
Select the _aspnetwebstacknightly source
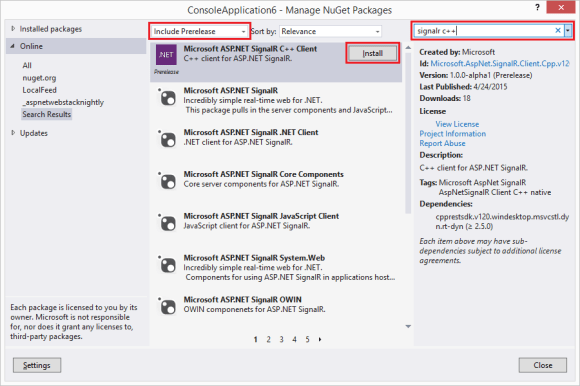63,102
